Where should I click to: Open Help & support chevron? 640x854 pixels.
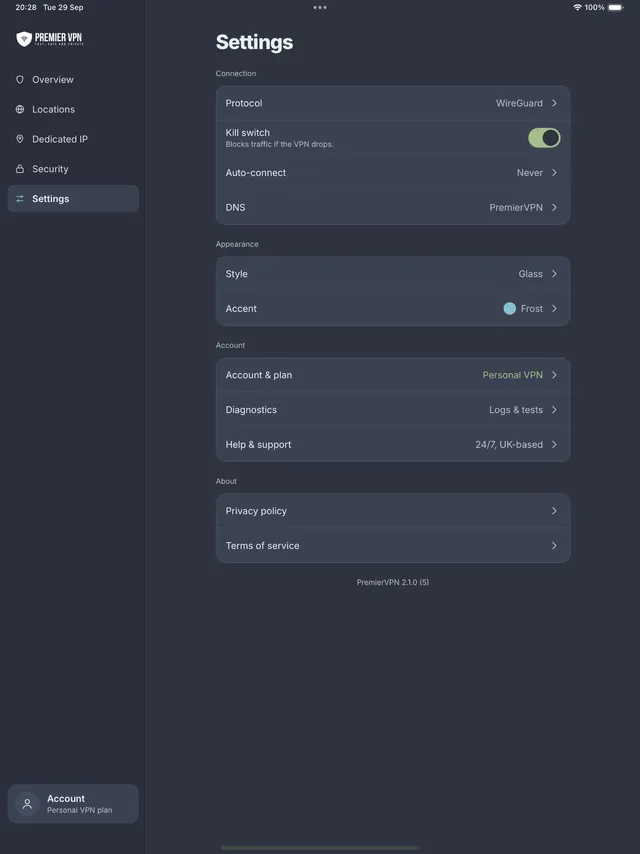(554, 444)
